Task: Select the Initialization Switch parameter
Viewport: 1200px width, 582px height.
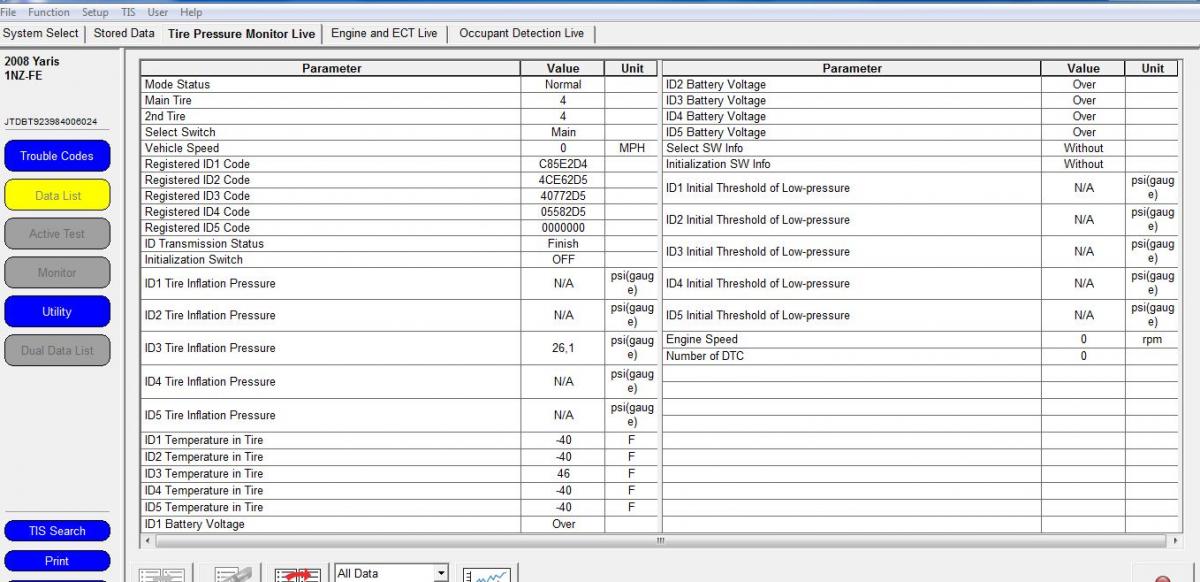Action: 330,260
